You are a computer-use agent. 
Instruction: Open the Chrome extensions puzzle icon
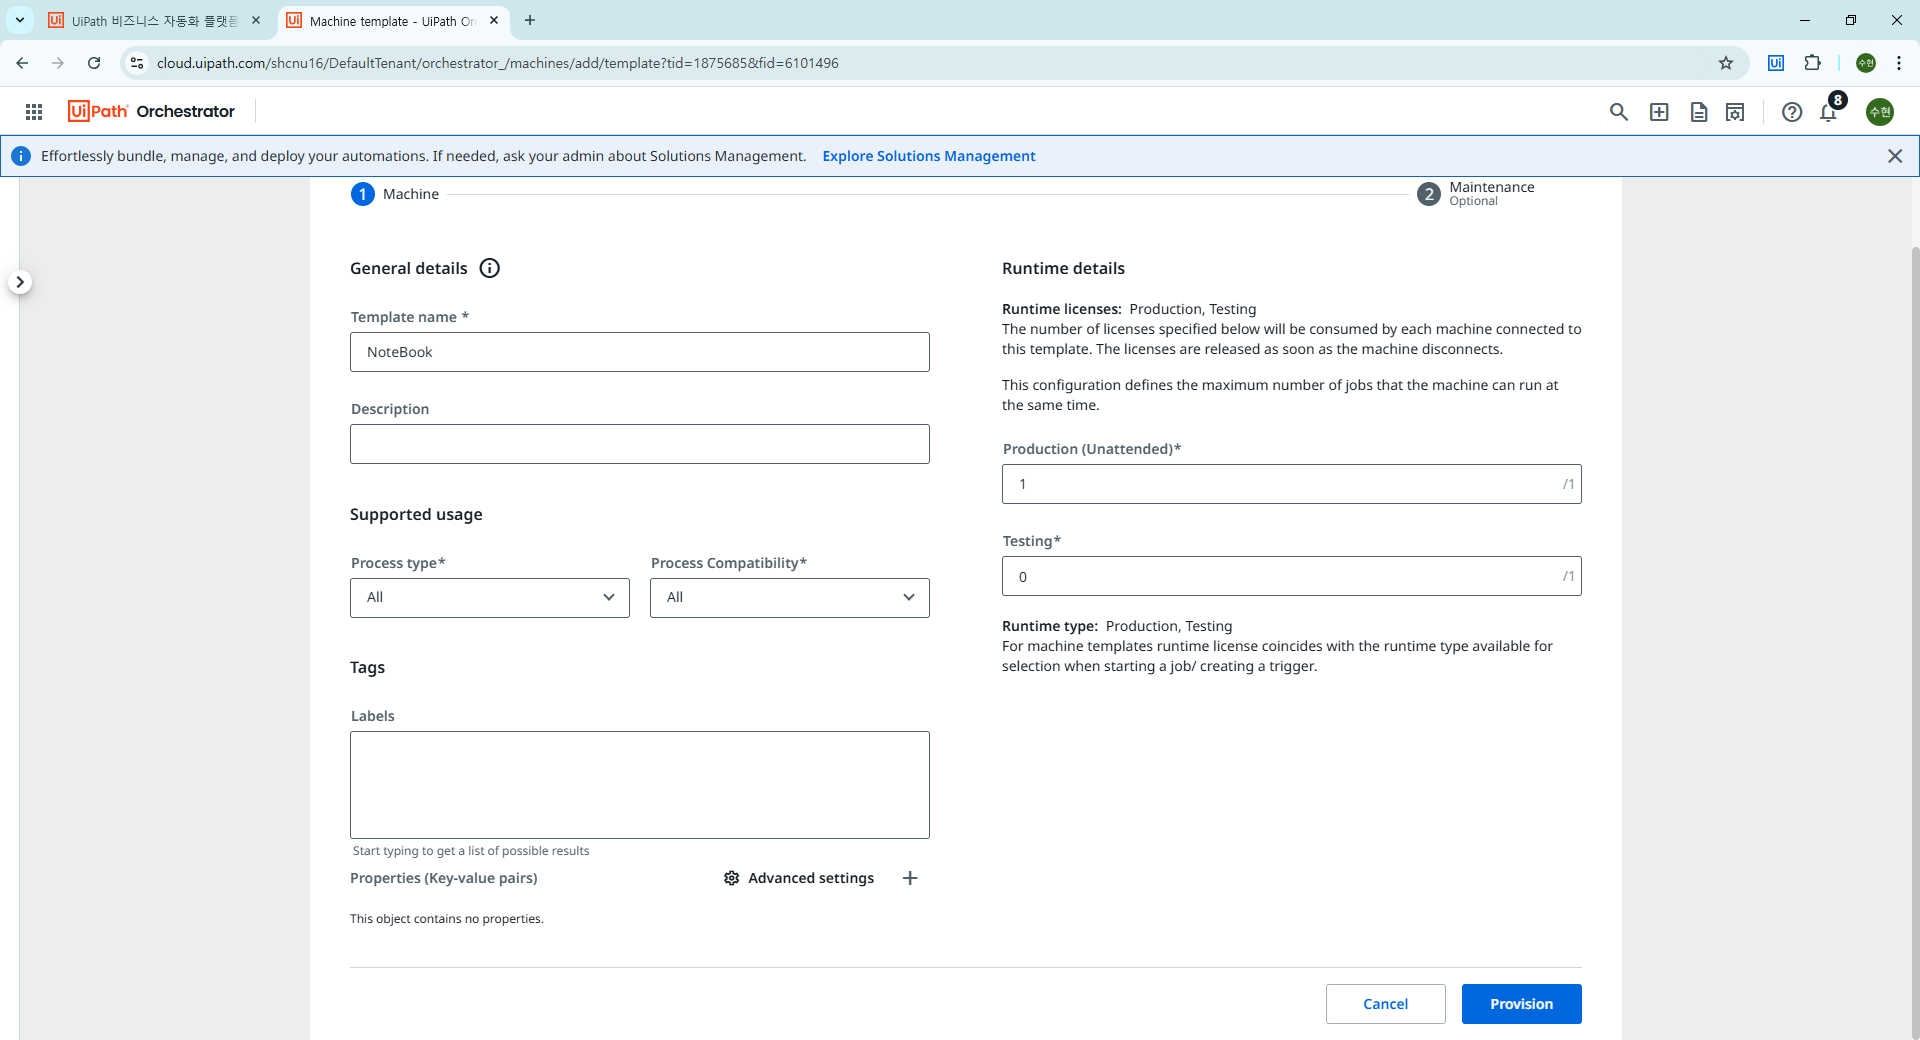pos(1812,63)
